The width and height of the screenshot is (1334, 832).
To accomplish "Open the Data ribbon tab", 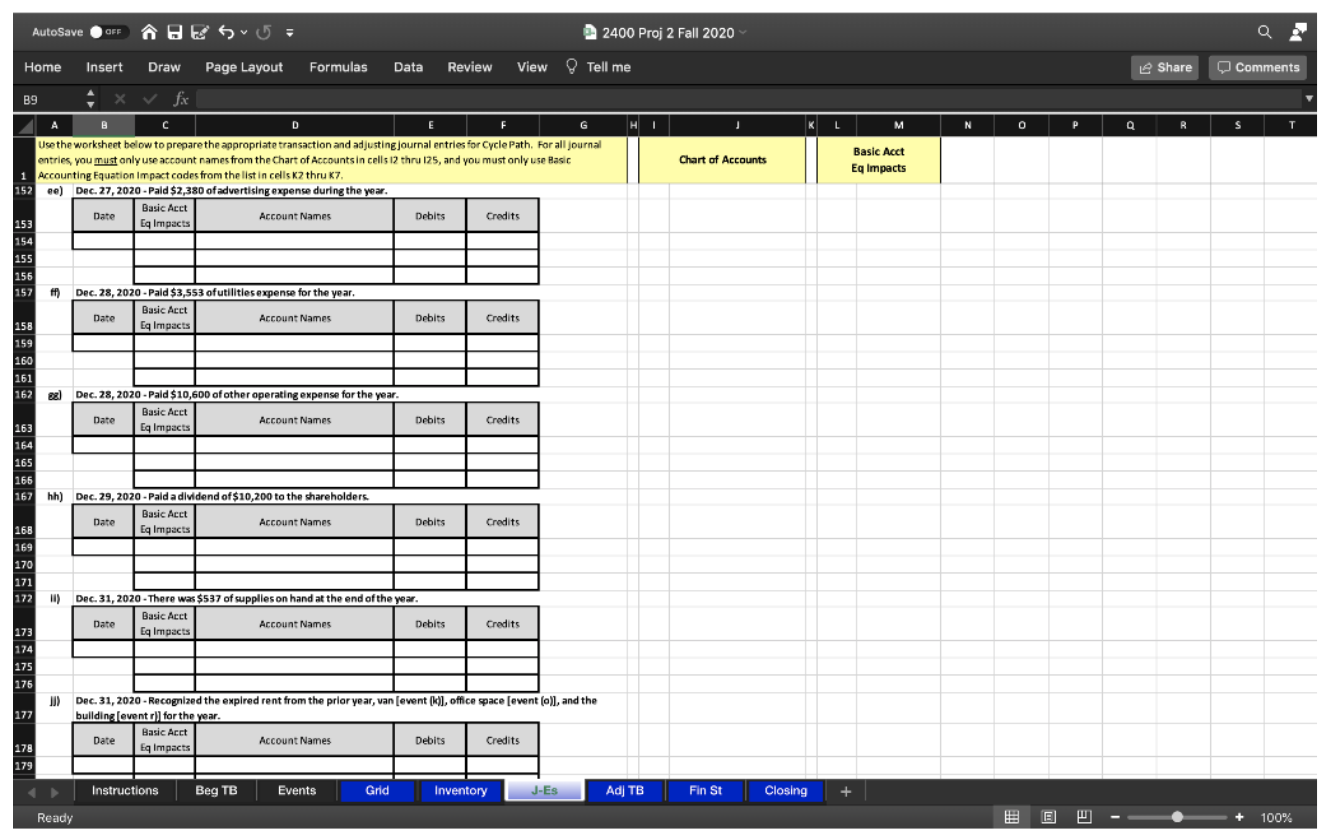I will click(408, 67).
